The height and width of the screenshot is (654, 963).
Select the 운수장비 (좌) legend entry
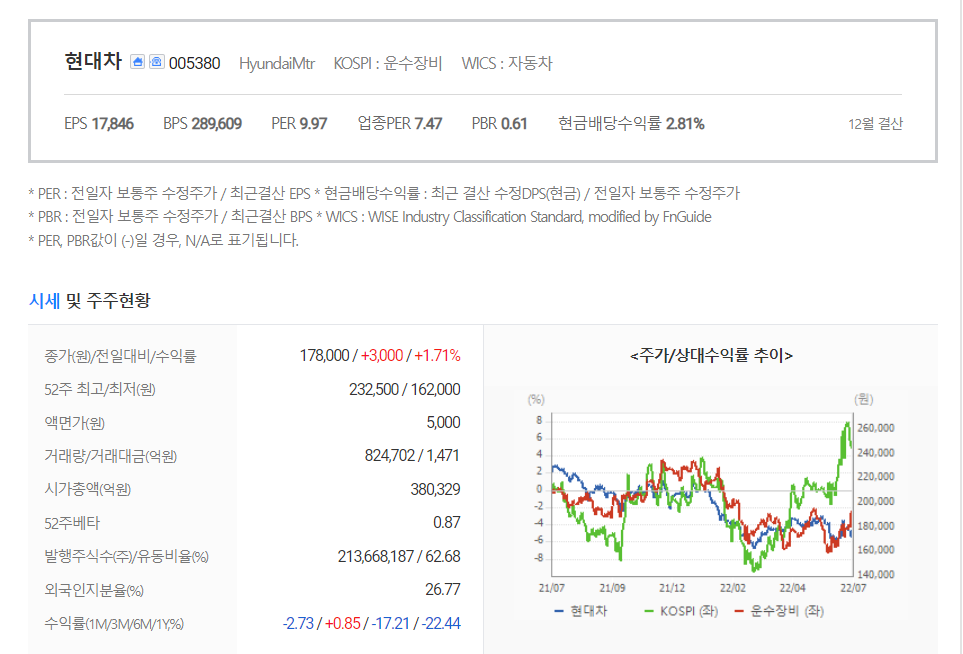tap(779, 611)
